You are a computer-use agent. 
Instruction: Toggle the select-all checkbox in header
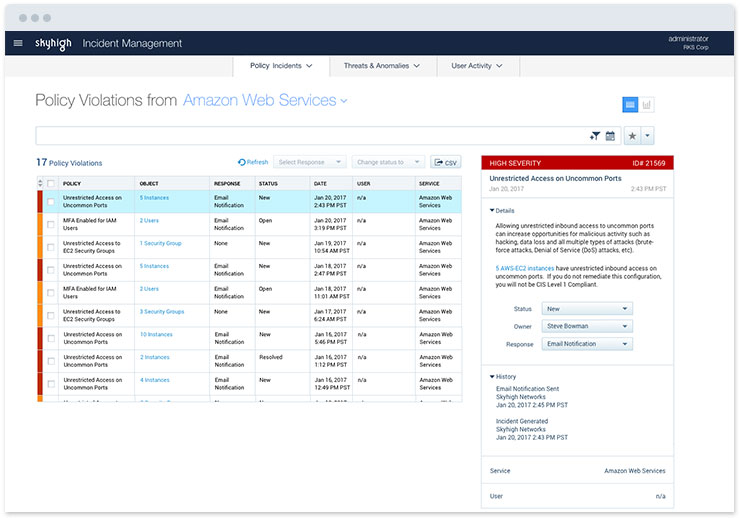(50, 183)
